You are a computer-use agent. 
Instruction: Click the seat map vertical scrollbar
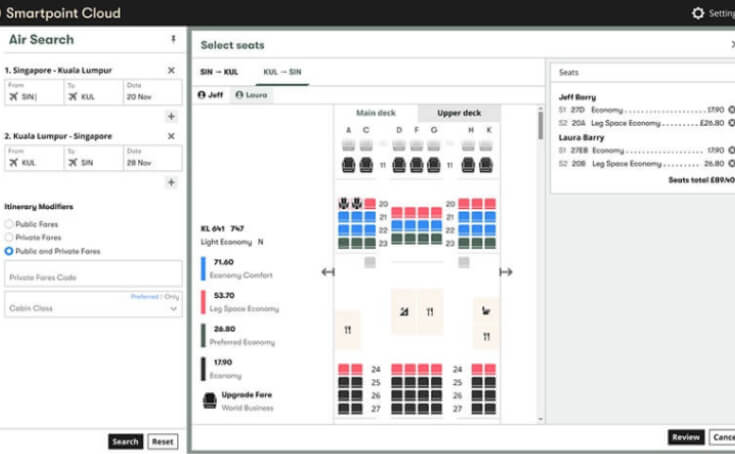(x=541, y=125)
